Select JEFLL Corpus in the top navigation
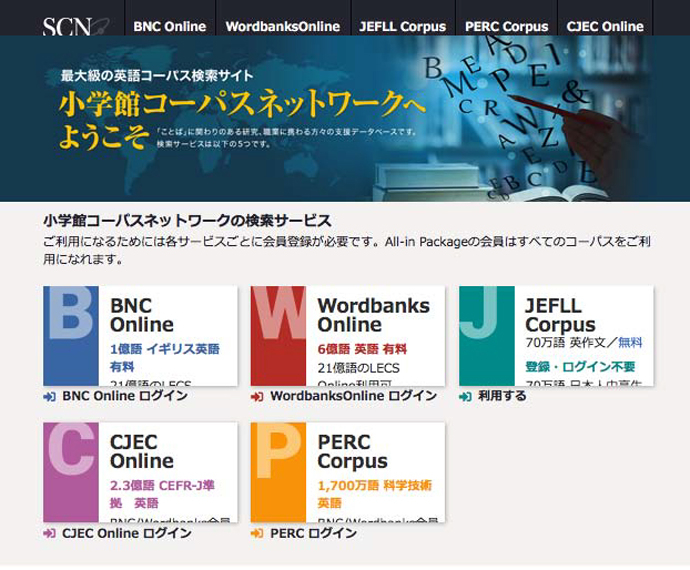The image size is (690, 570). [403, 26]
